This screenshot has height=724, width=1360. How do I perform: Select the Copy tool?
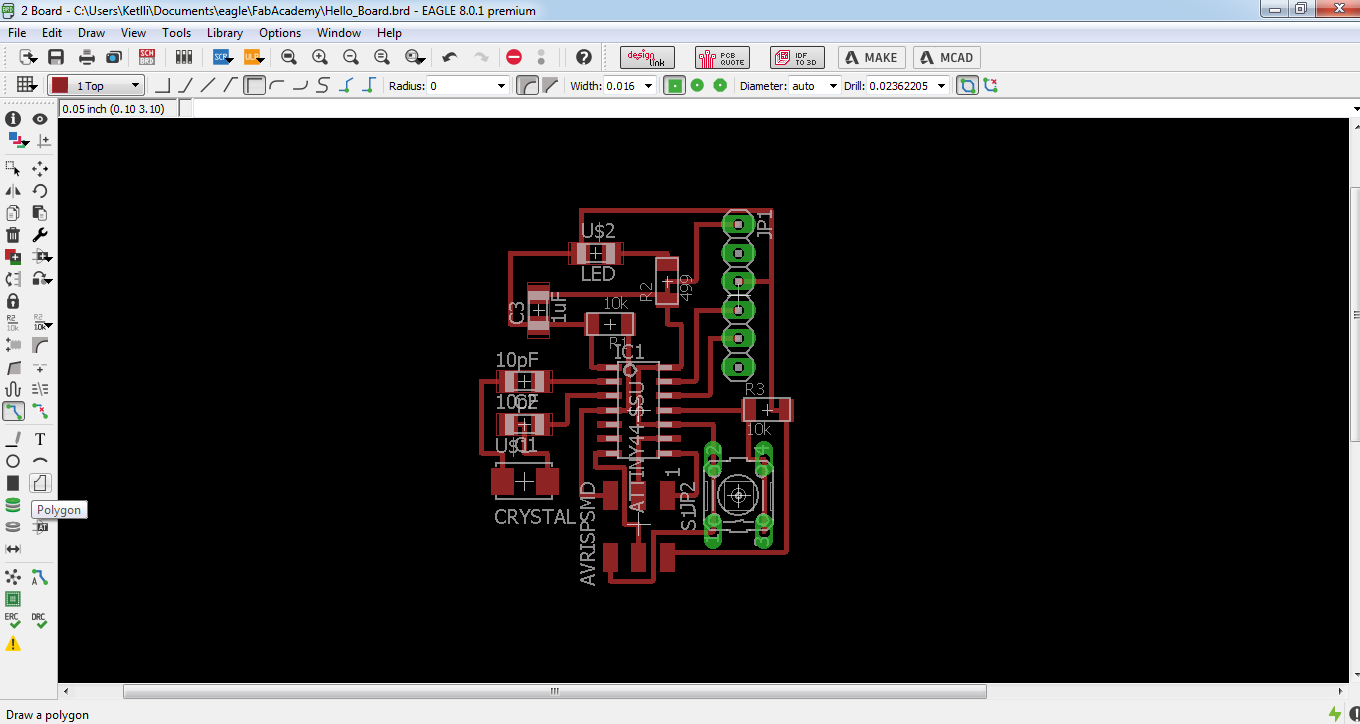(13, 212)
